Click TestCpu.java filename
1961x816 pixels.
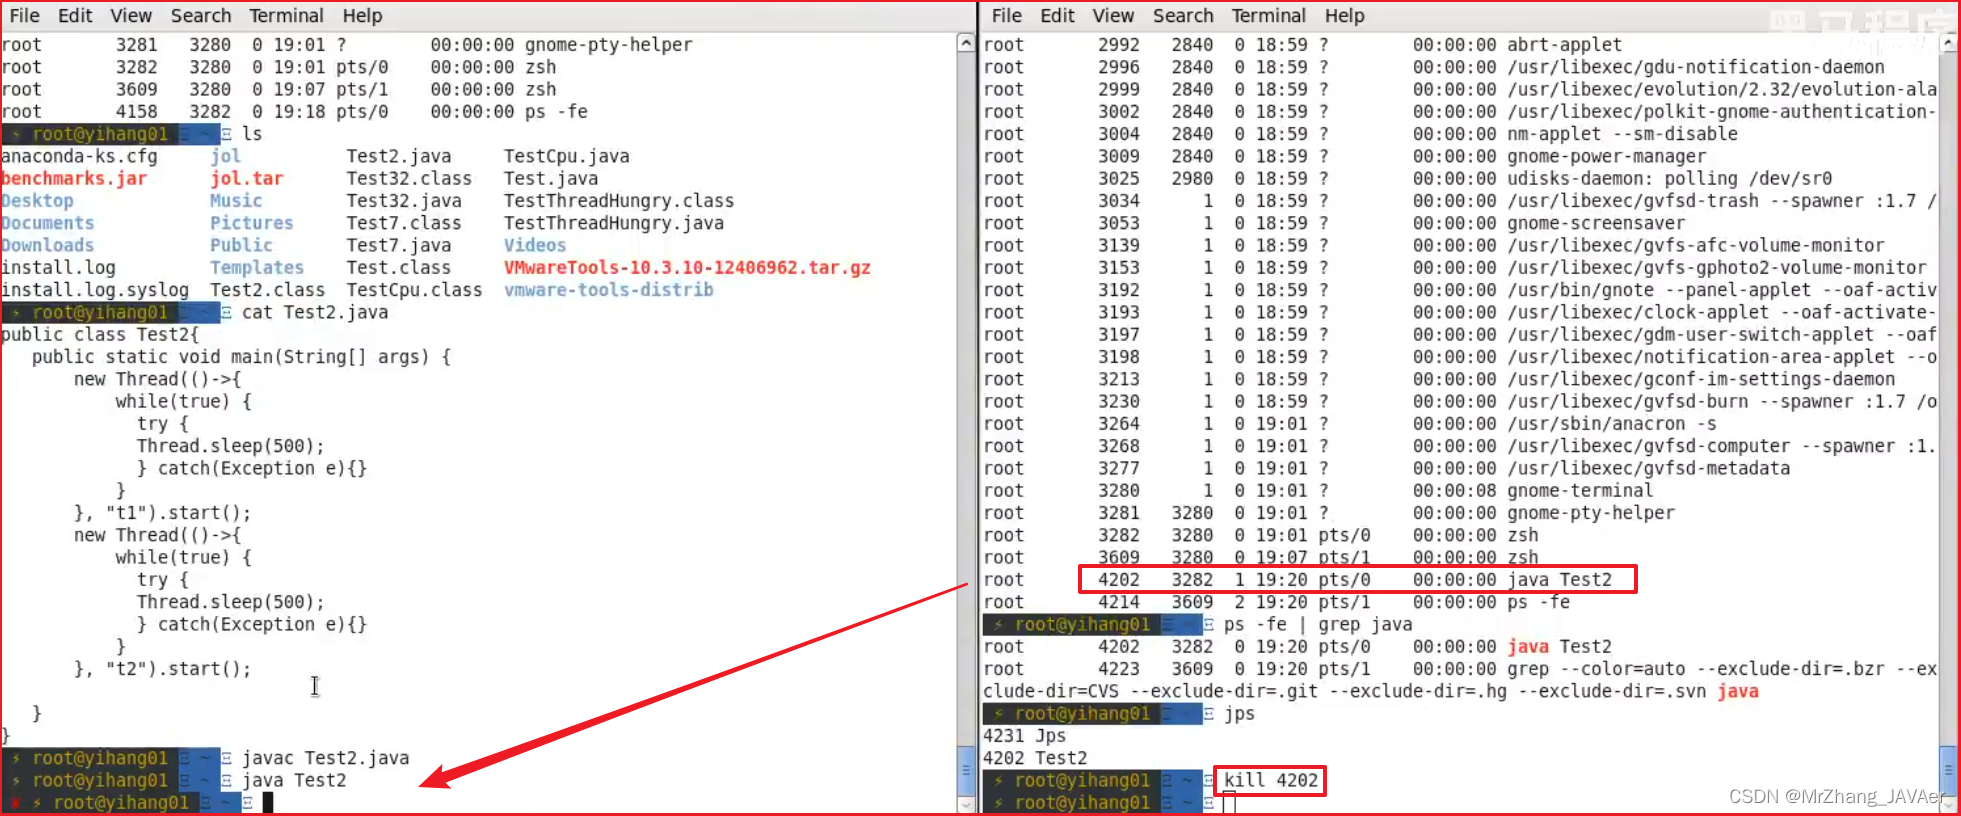[x=567, y=156]
